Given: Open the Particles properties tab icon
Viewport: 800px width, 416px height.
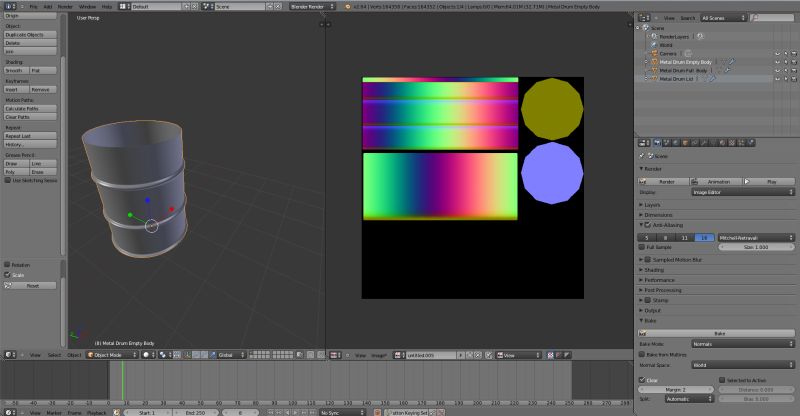Looking at the screenshot, I should 741,143.
